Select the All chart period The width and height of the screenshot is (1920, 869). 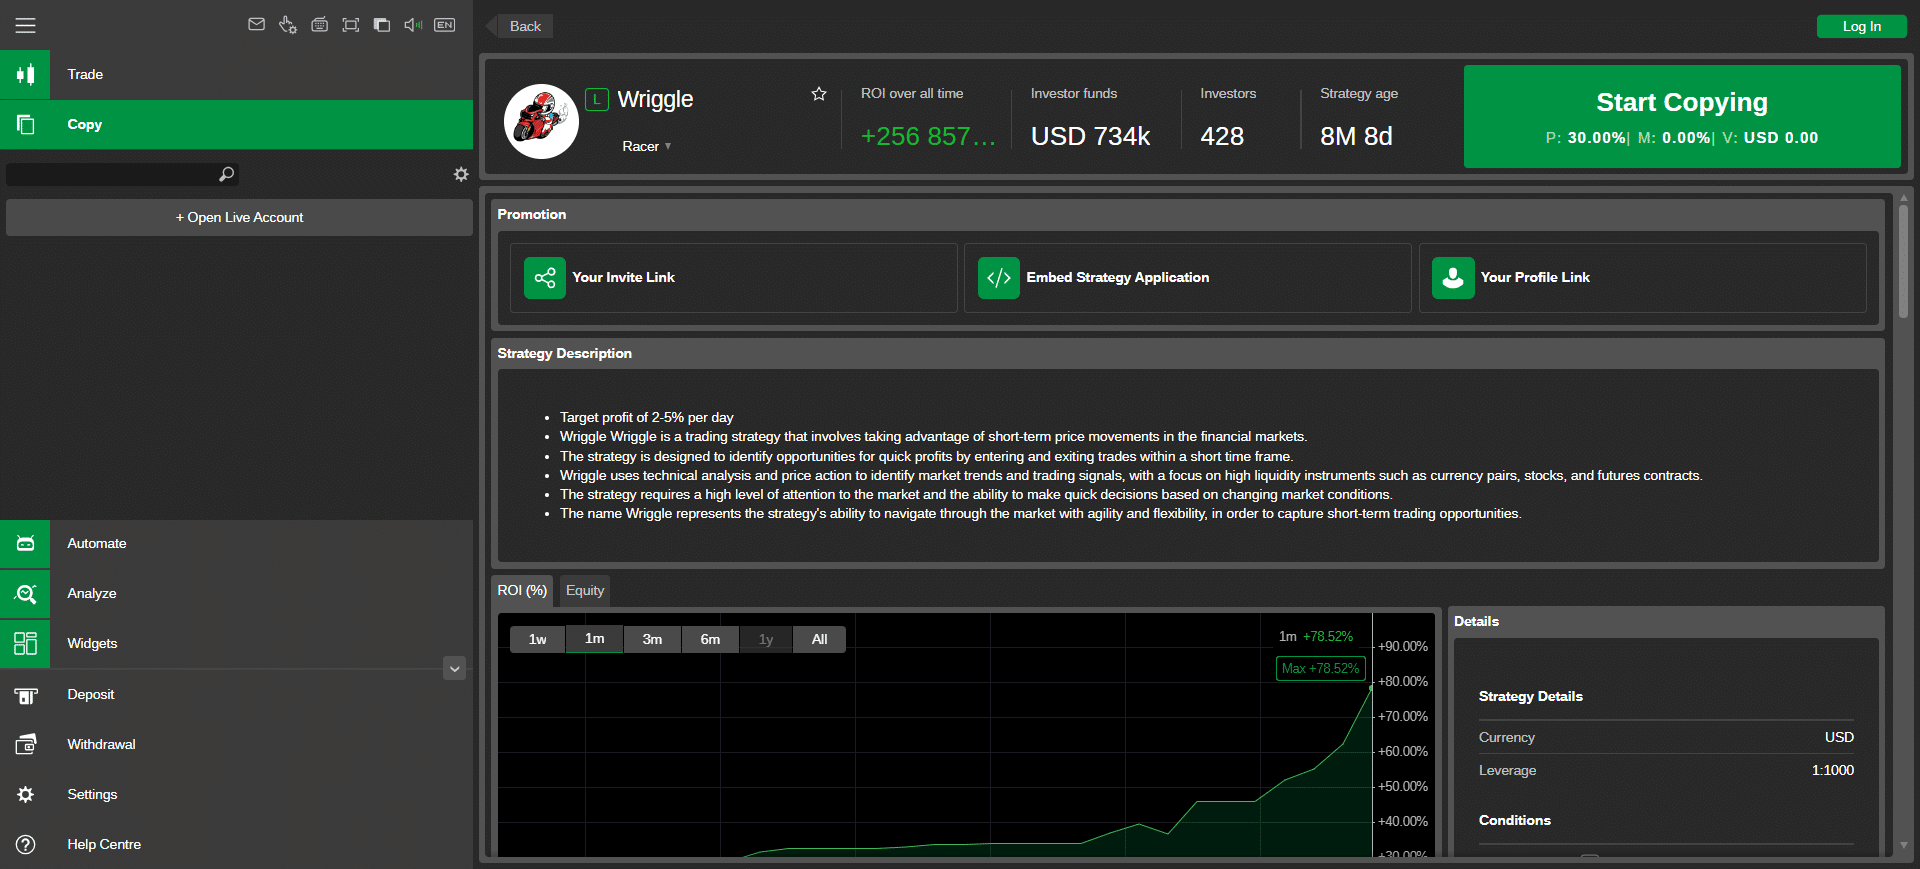[x=819, y=639]
